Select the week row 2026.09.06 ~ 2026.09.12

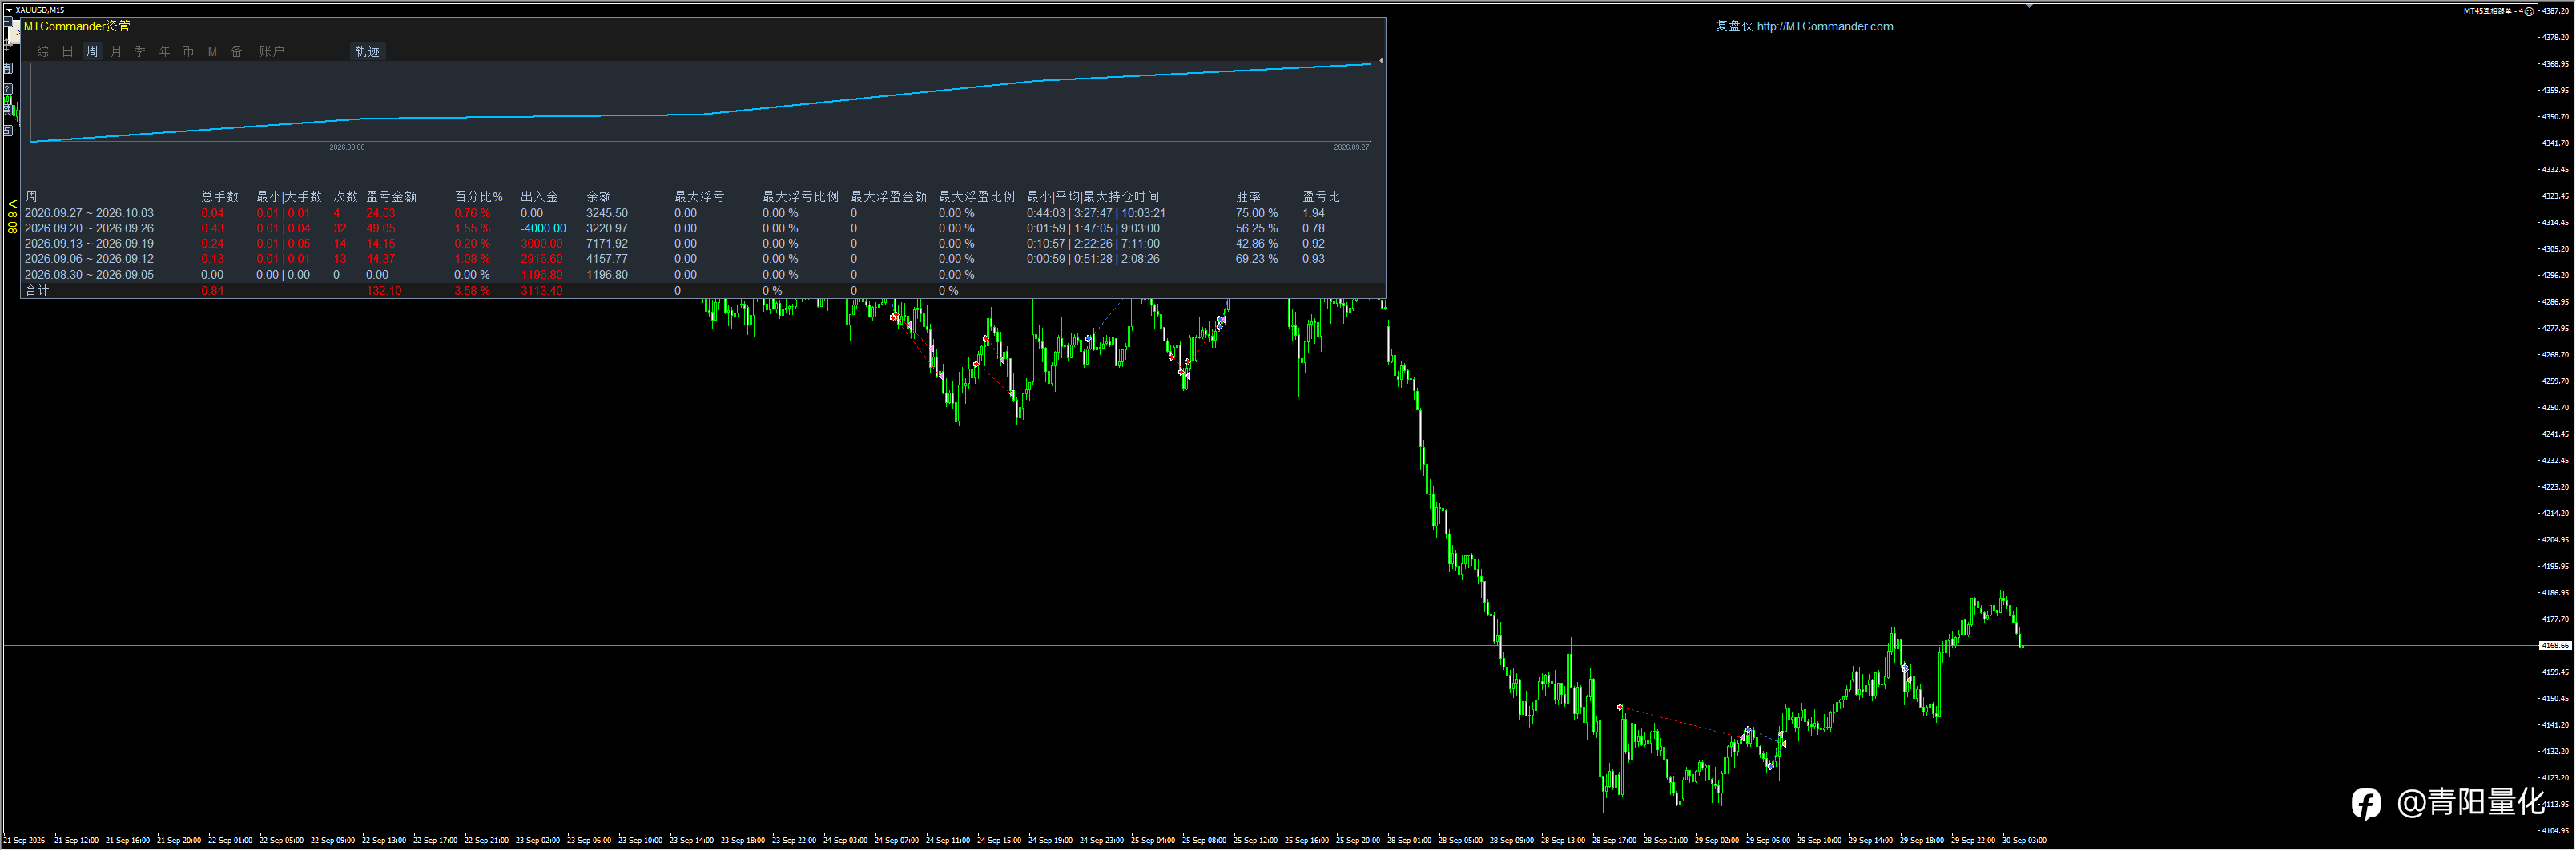(702, 259)
